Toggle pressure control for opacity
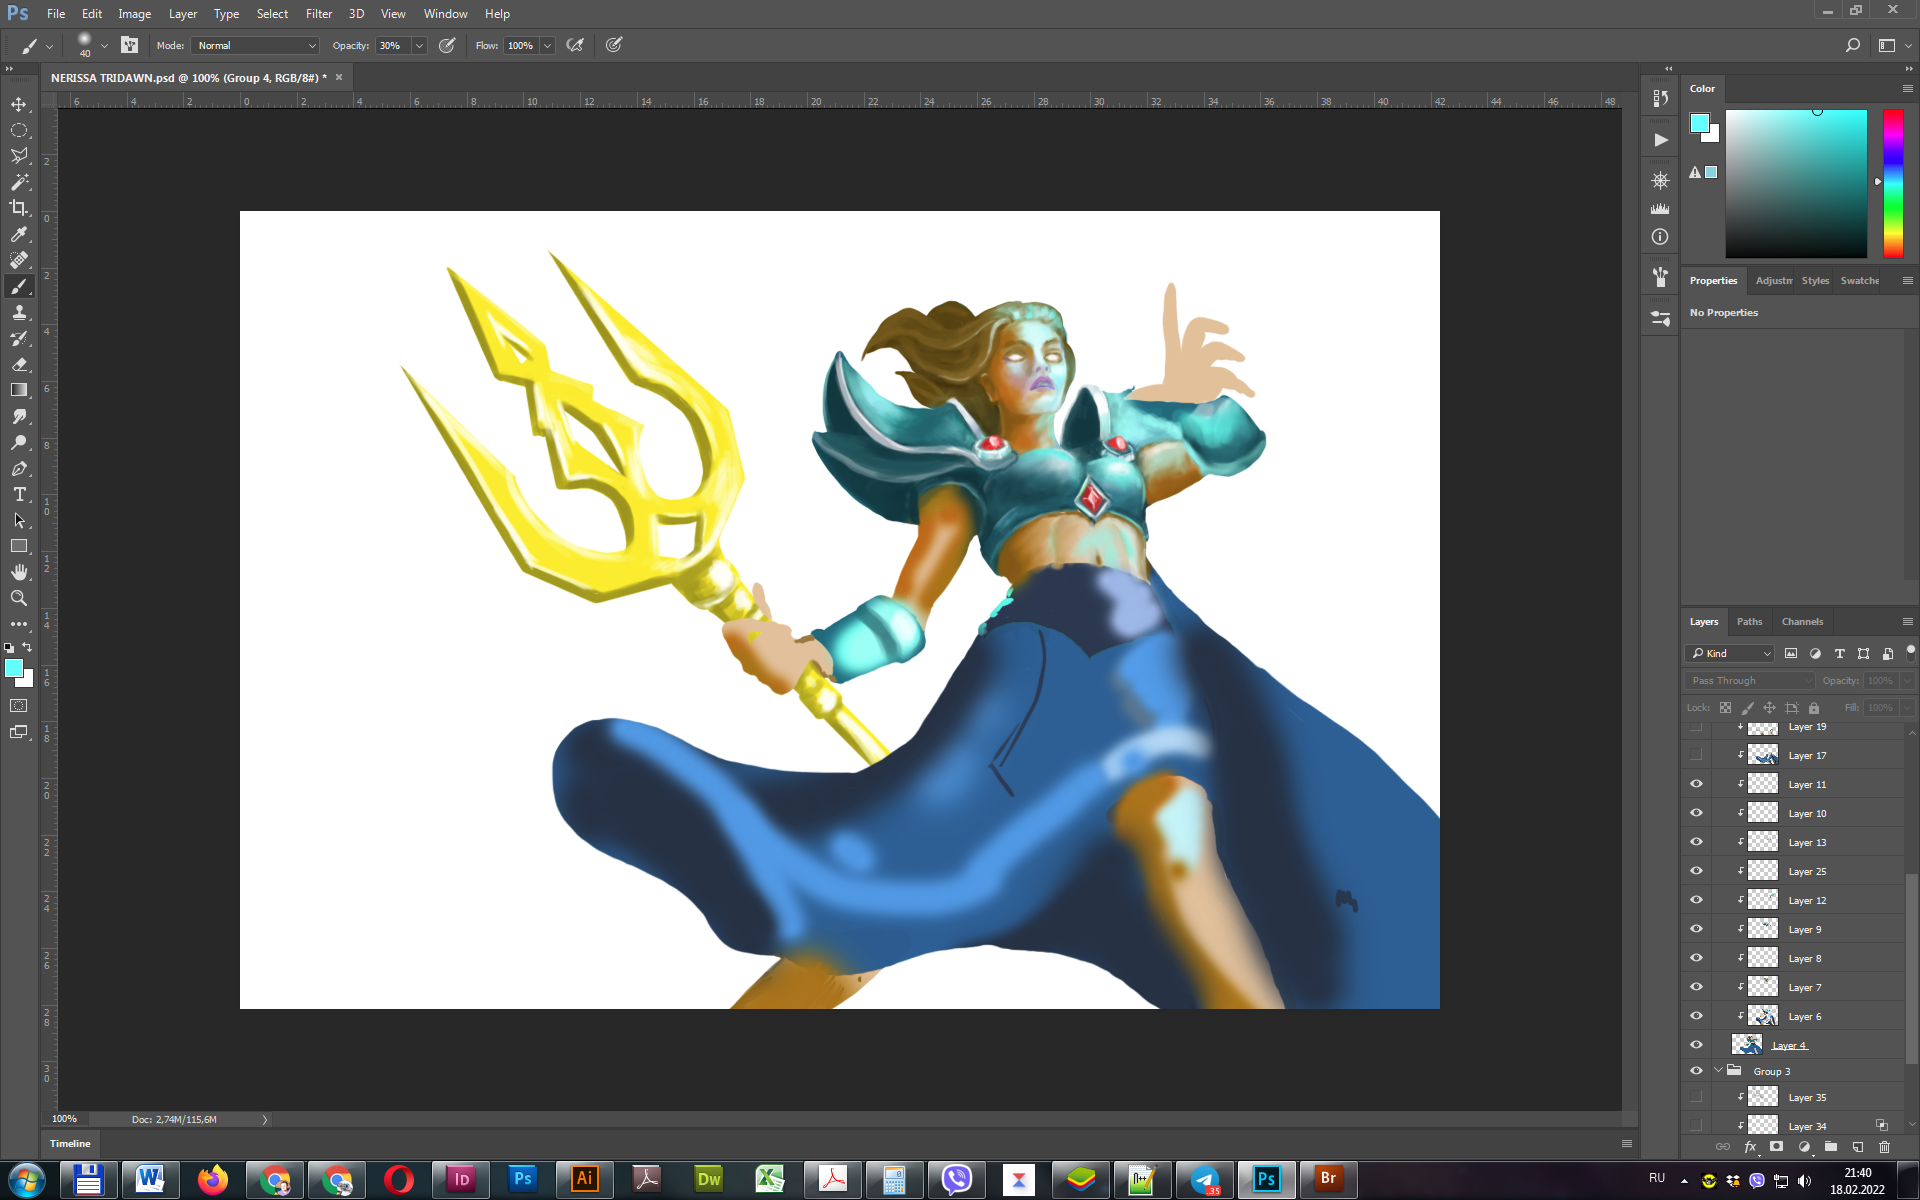 (447, 45)
